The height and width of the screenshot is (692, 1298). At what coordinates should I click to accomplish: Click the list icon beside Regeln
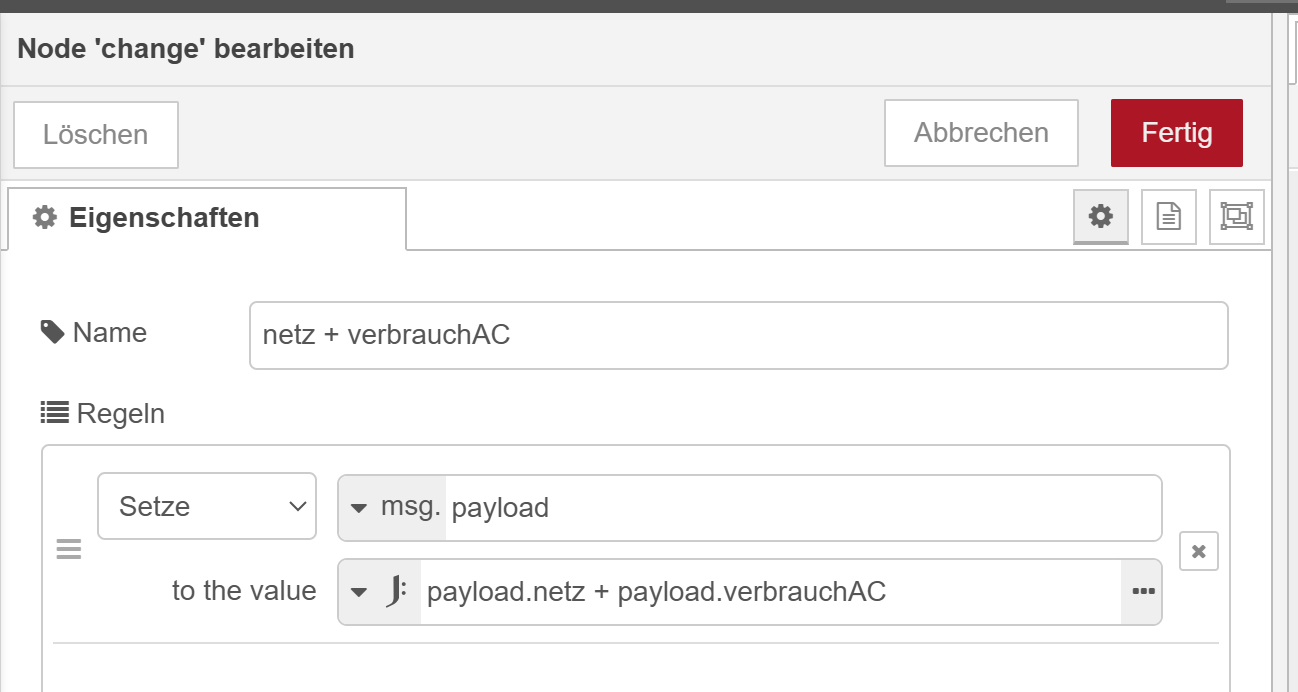coord(54,412)
